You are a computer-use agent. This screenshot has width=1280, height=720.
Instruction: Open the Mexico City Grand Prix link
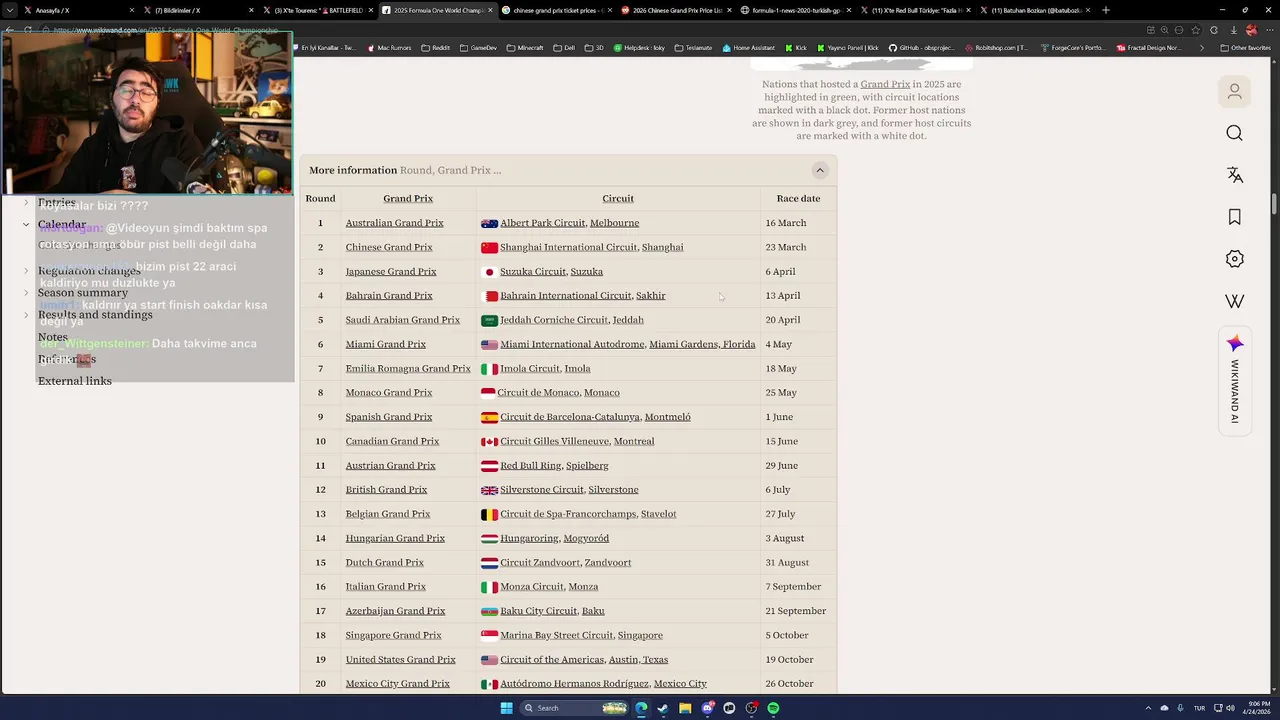click(x=397, y=684)
